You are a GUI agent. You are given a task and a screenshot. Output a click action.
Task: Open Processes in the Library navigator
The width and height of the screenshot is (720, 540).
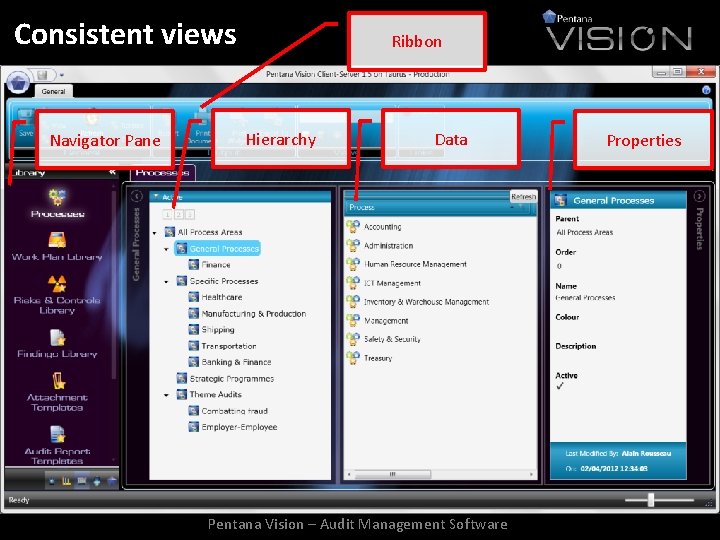(57, 203)
